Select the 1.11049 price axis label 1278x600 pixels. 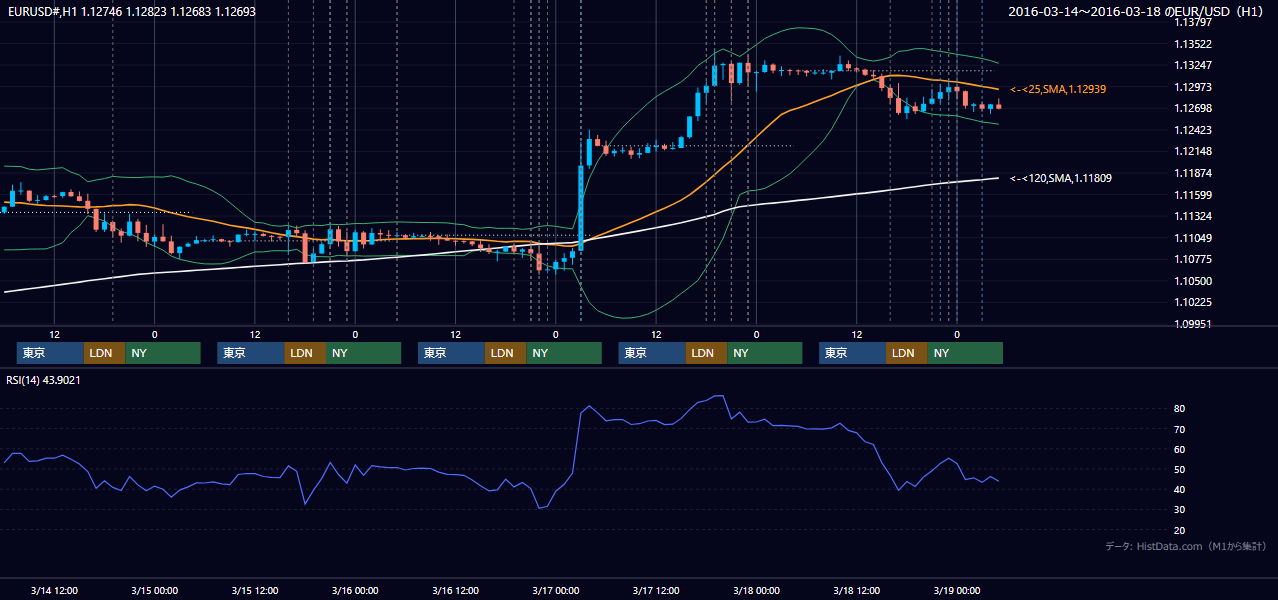(1193, 238)
